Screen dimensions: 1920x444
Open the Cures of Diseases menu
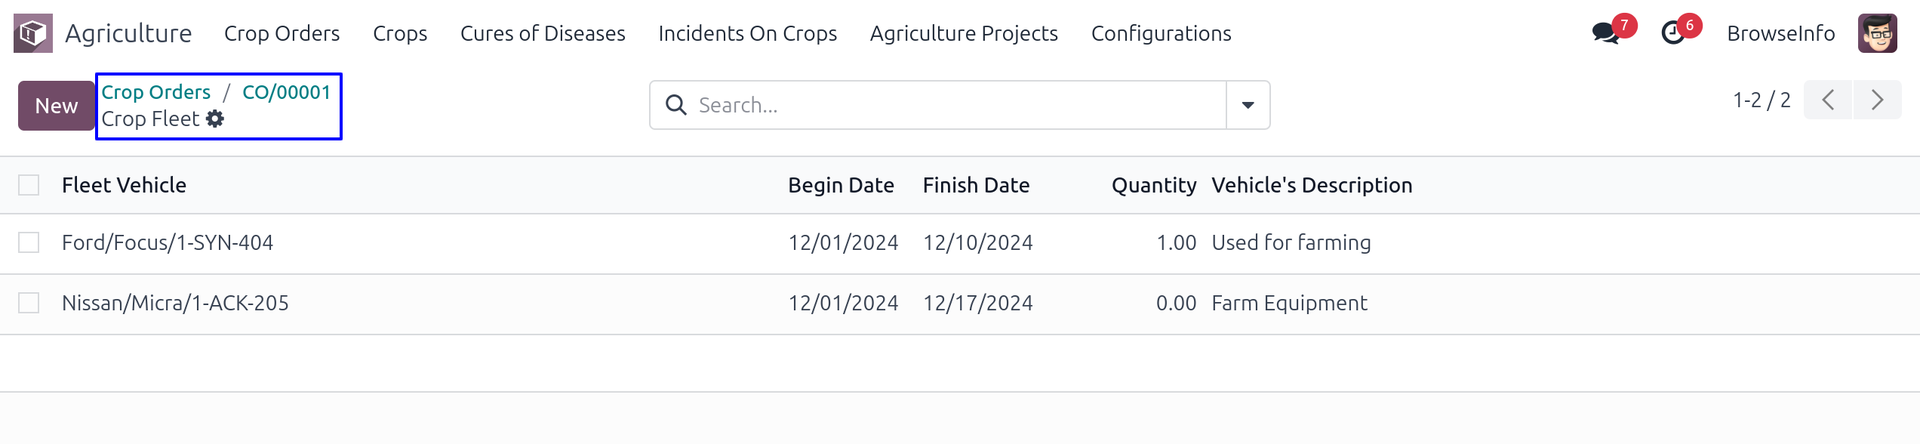click(x=542, y=33)
